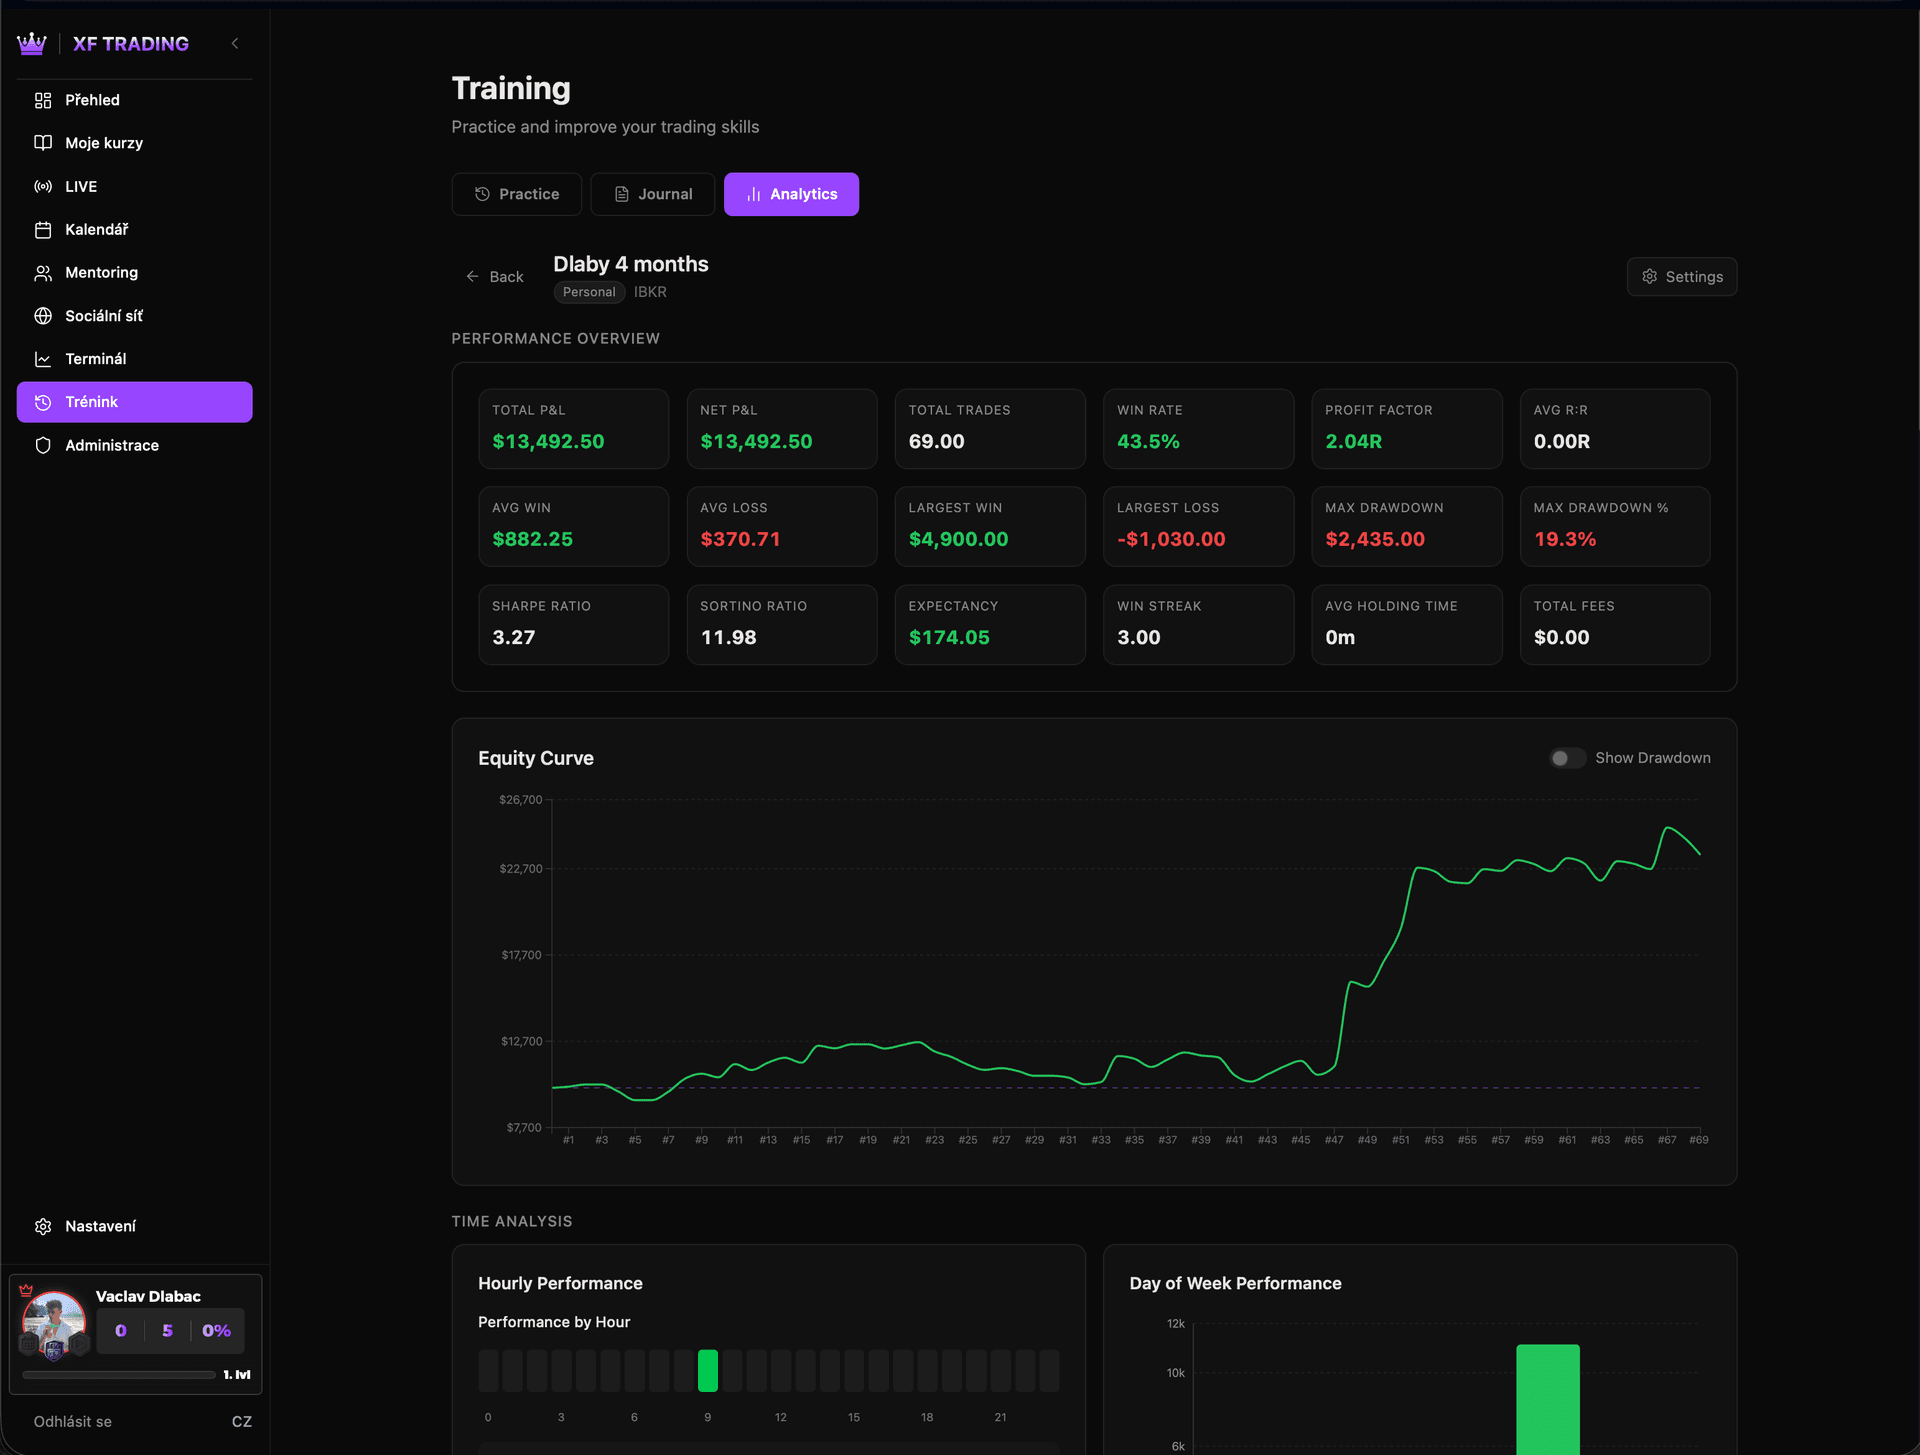Open Sociální síť globe icon
The width and height of the screenshot is (1920, 1455).
[x=43, y=316]
